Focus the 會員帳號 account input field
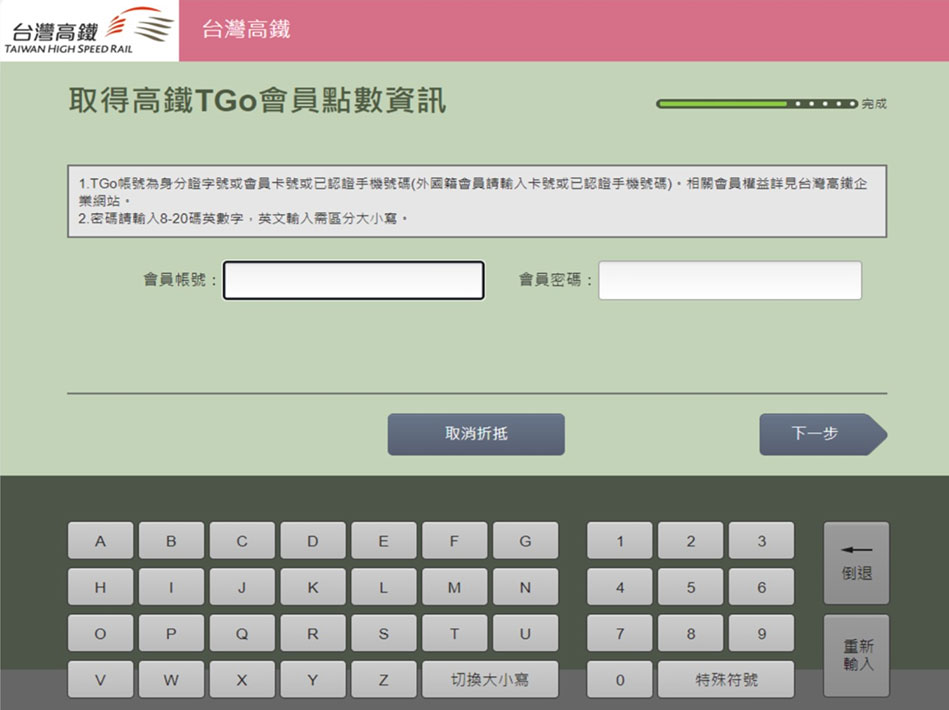Viewport: 949px width, 710px height. pos(353,281)
